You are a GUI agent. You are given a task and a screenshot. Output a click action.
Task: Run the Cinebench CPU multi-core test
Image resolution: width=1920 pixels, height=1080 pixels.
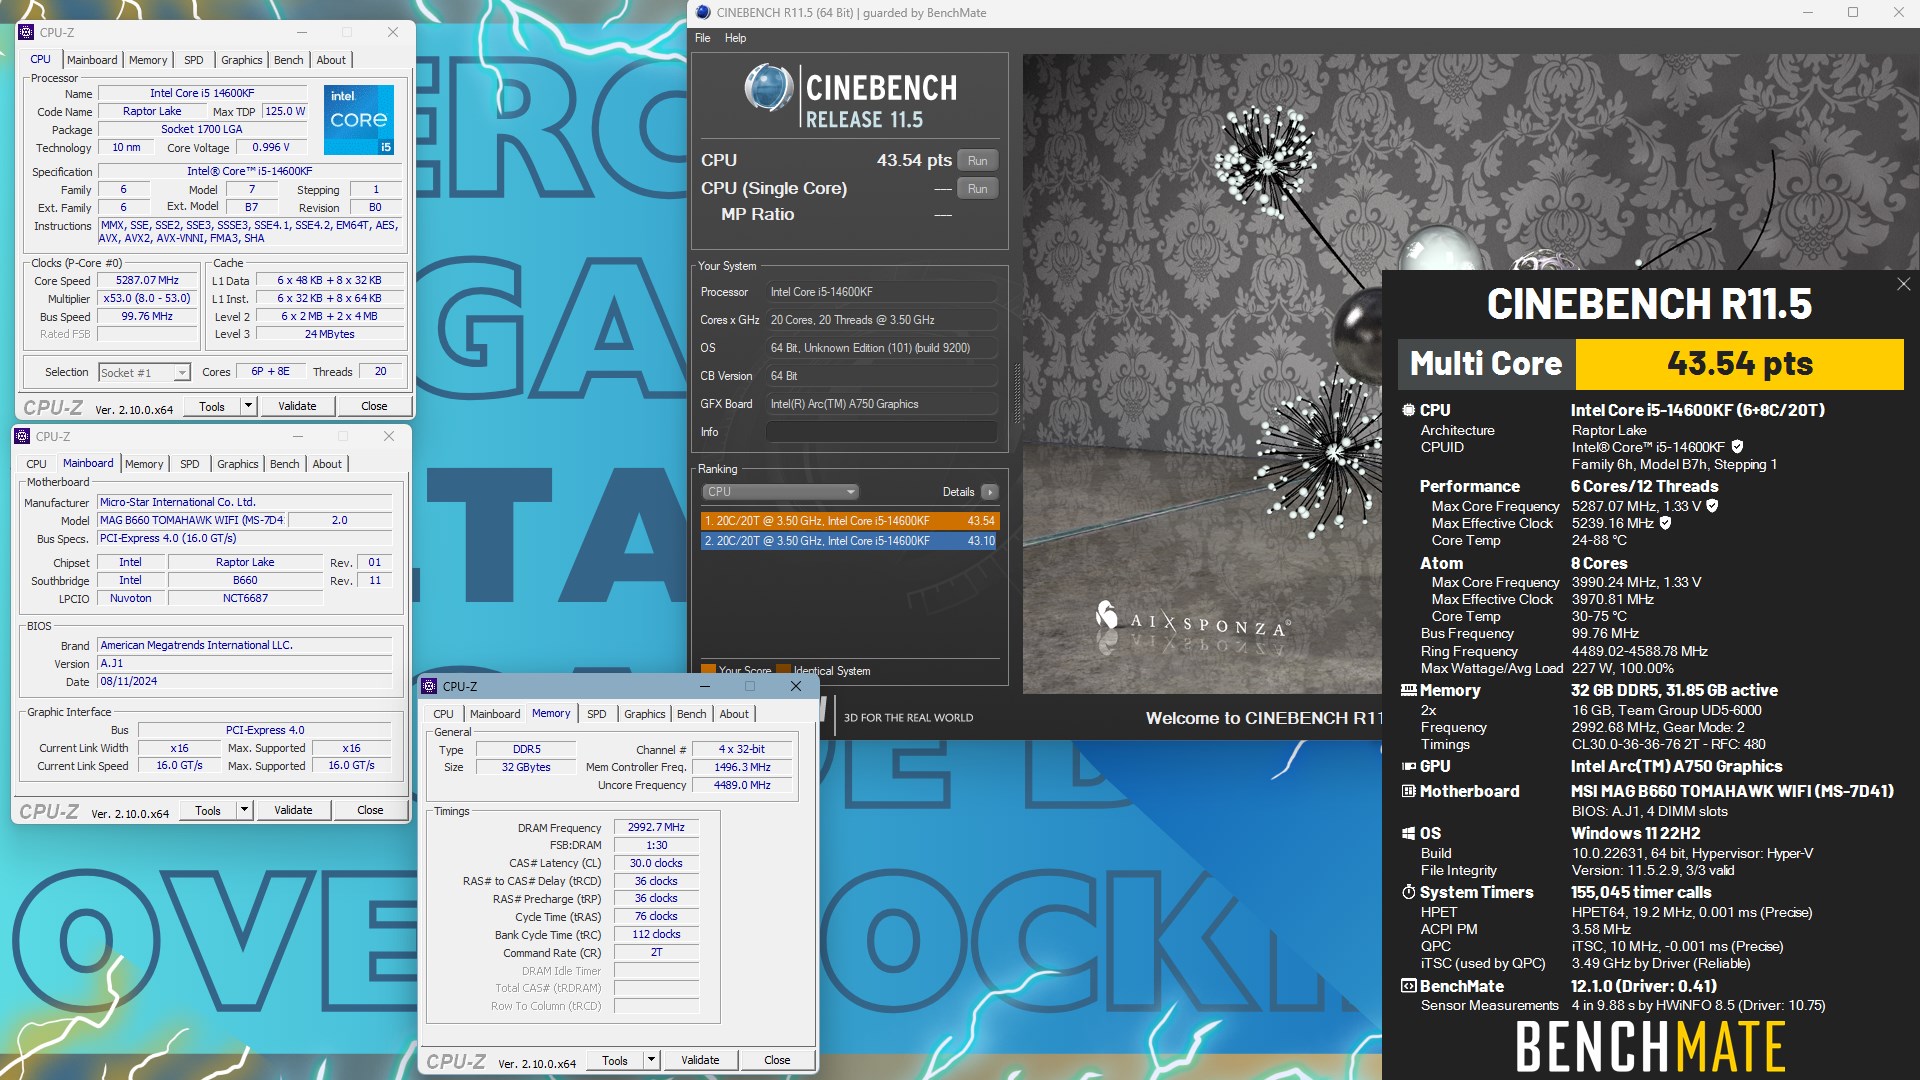click(977, 161)
